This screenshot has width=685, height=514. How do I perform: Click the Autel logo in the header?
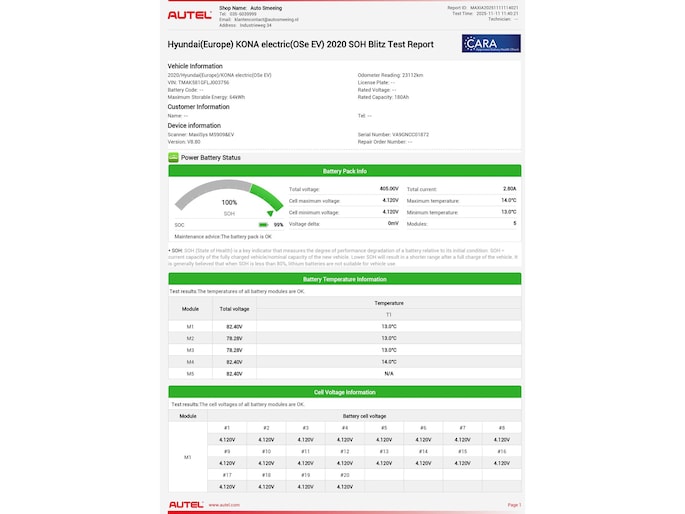click(187, 16)
